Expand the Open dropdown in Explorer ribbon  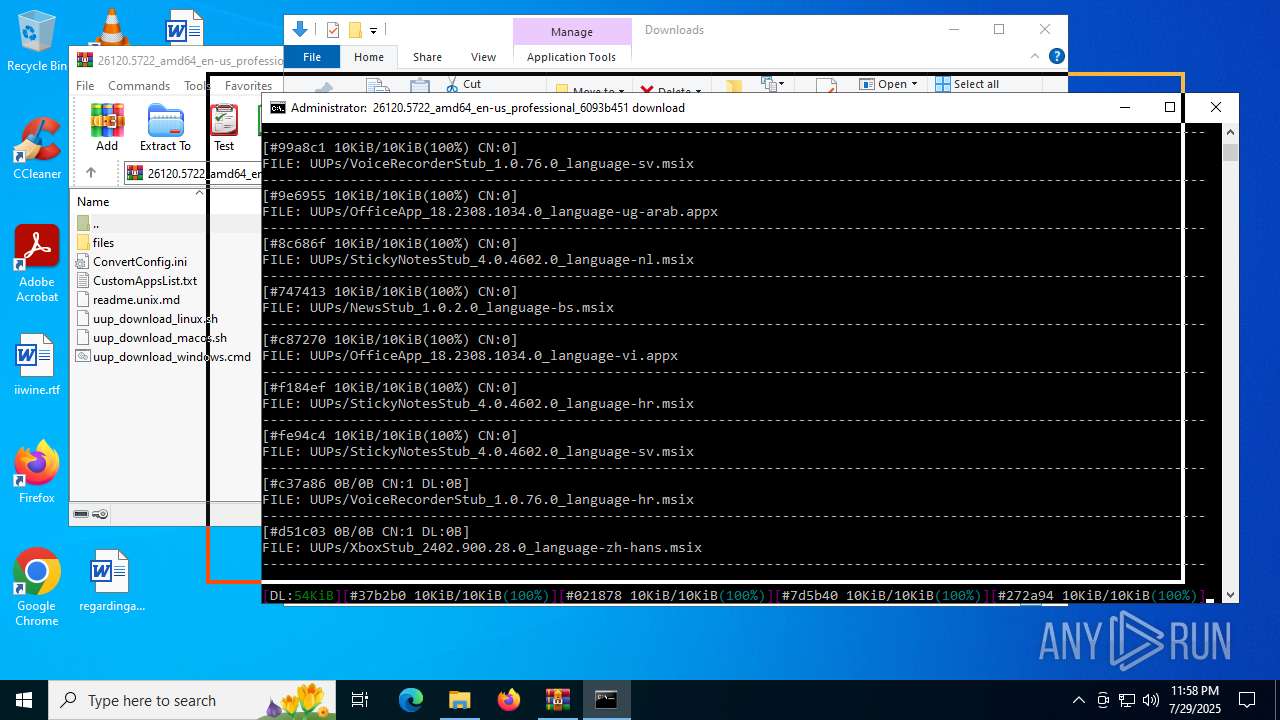914,84
